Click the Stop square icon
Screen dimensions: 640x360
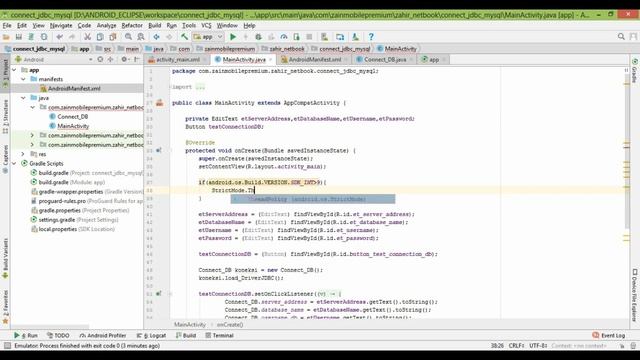309,37
